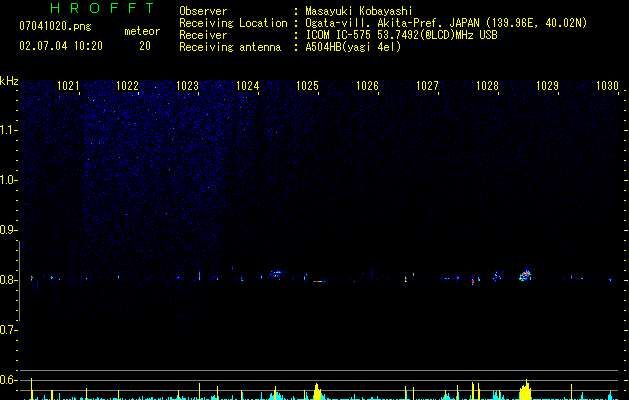Click the 1026 time axis marker
The height and width of the screenshot is (400, 629).
point(367,86)
